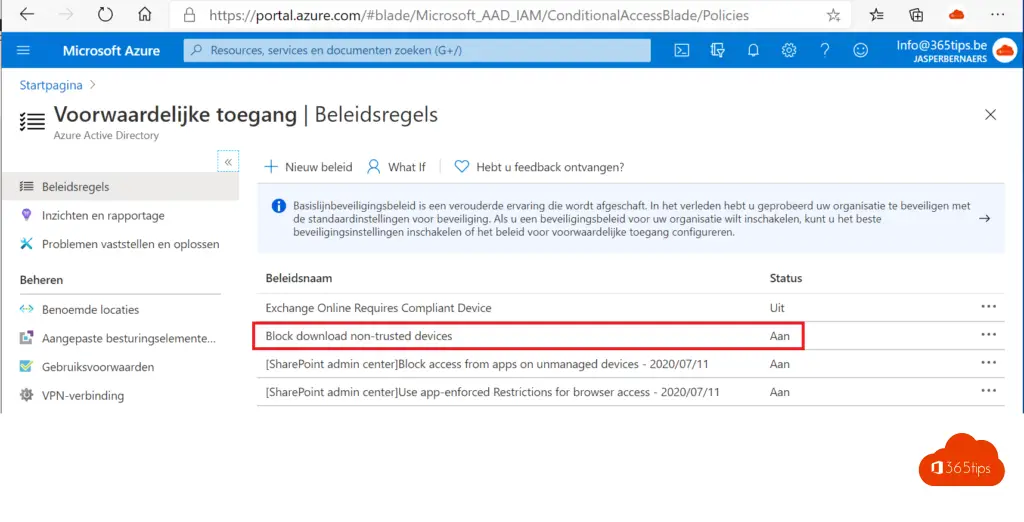The width and height of the screenshot is (1024, 522).
Task: Open Azure portal settings gear
Action: [789, 50]
